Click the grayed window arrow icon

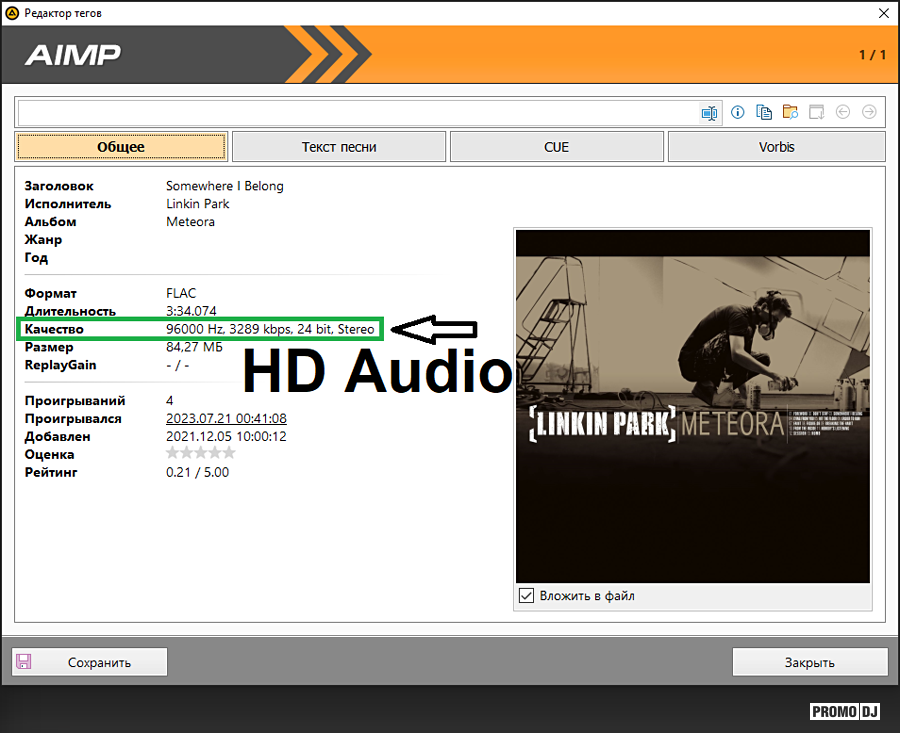(x=816, y=113)
